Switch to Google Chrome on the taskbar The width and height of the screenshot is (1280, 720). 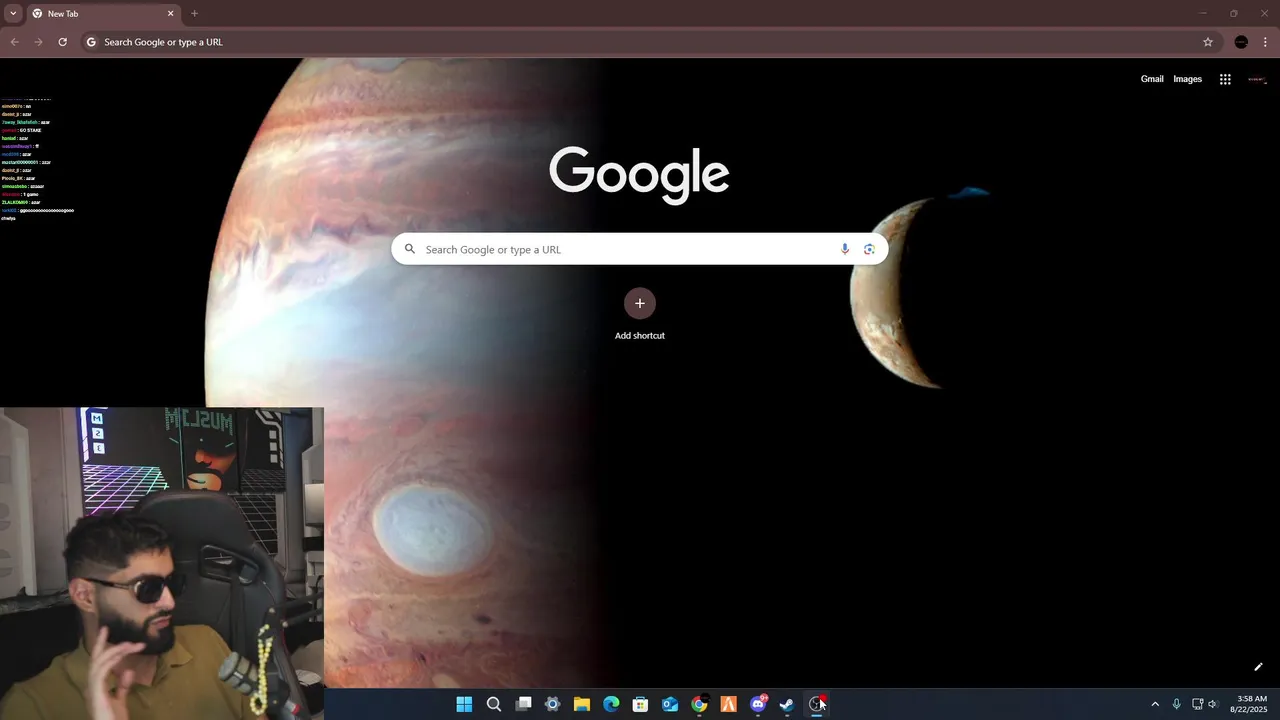click(x=699, y=704)
